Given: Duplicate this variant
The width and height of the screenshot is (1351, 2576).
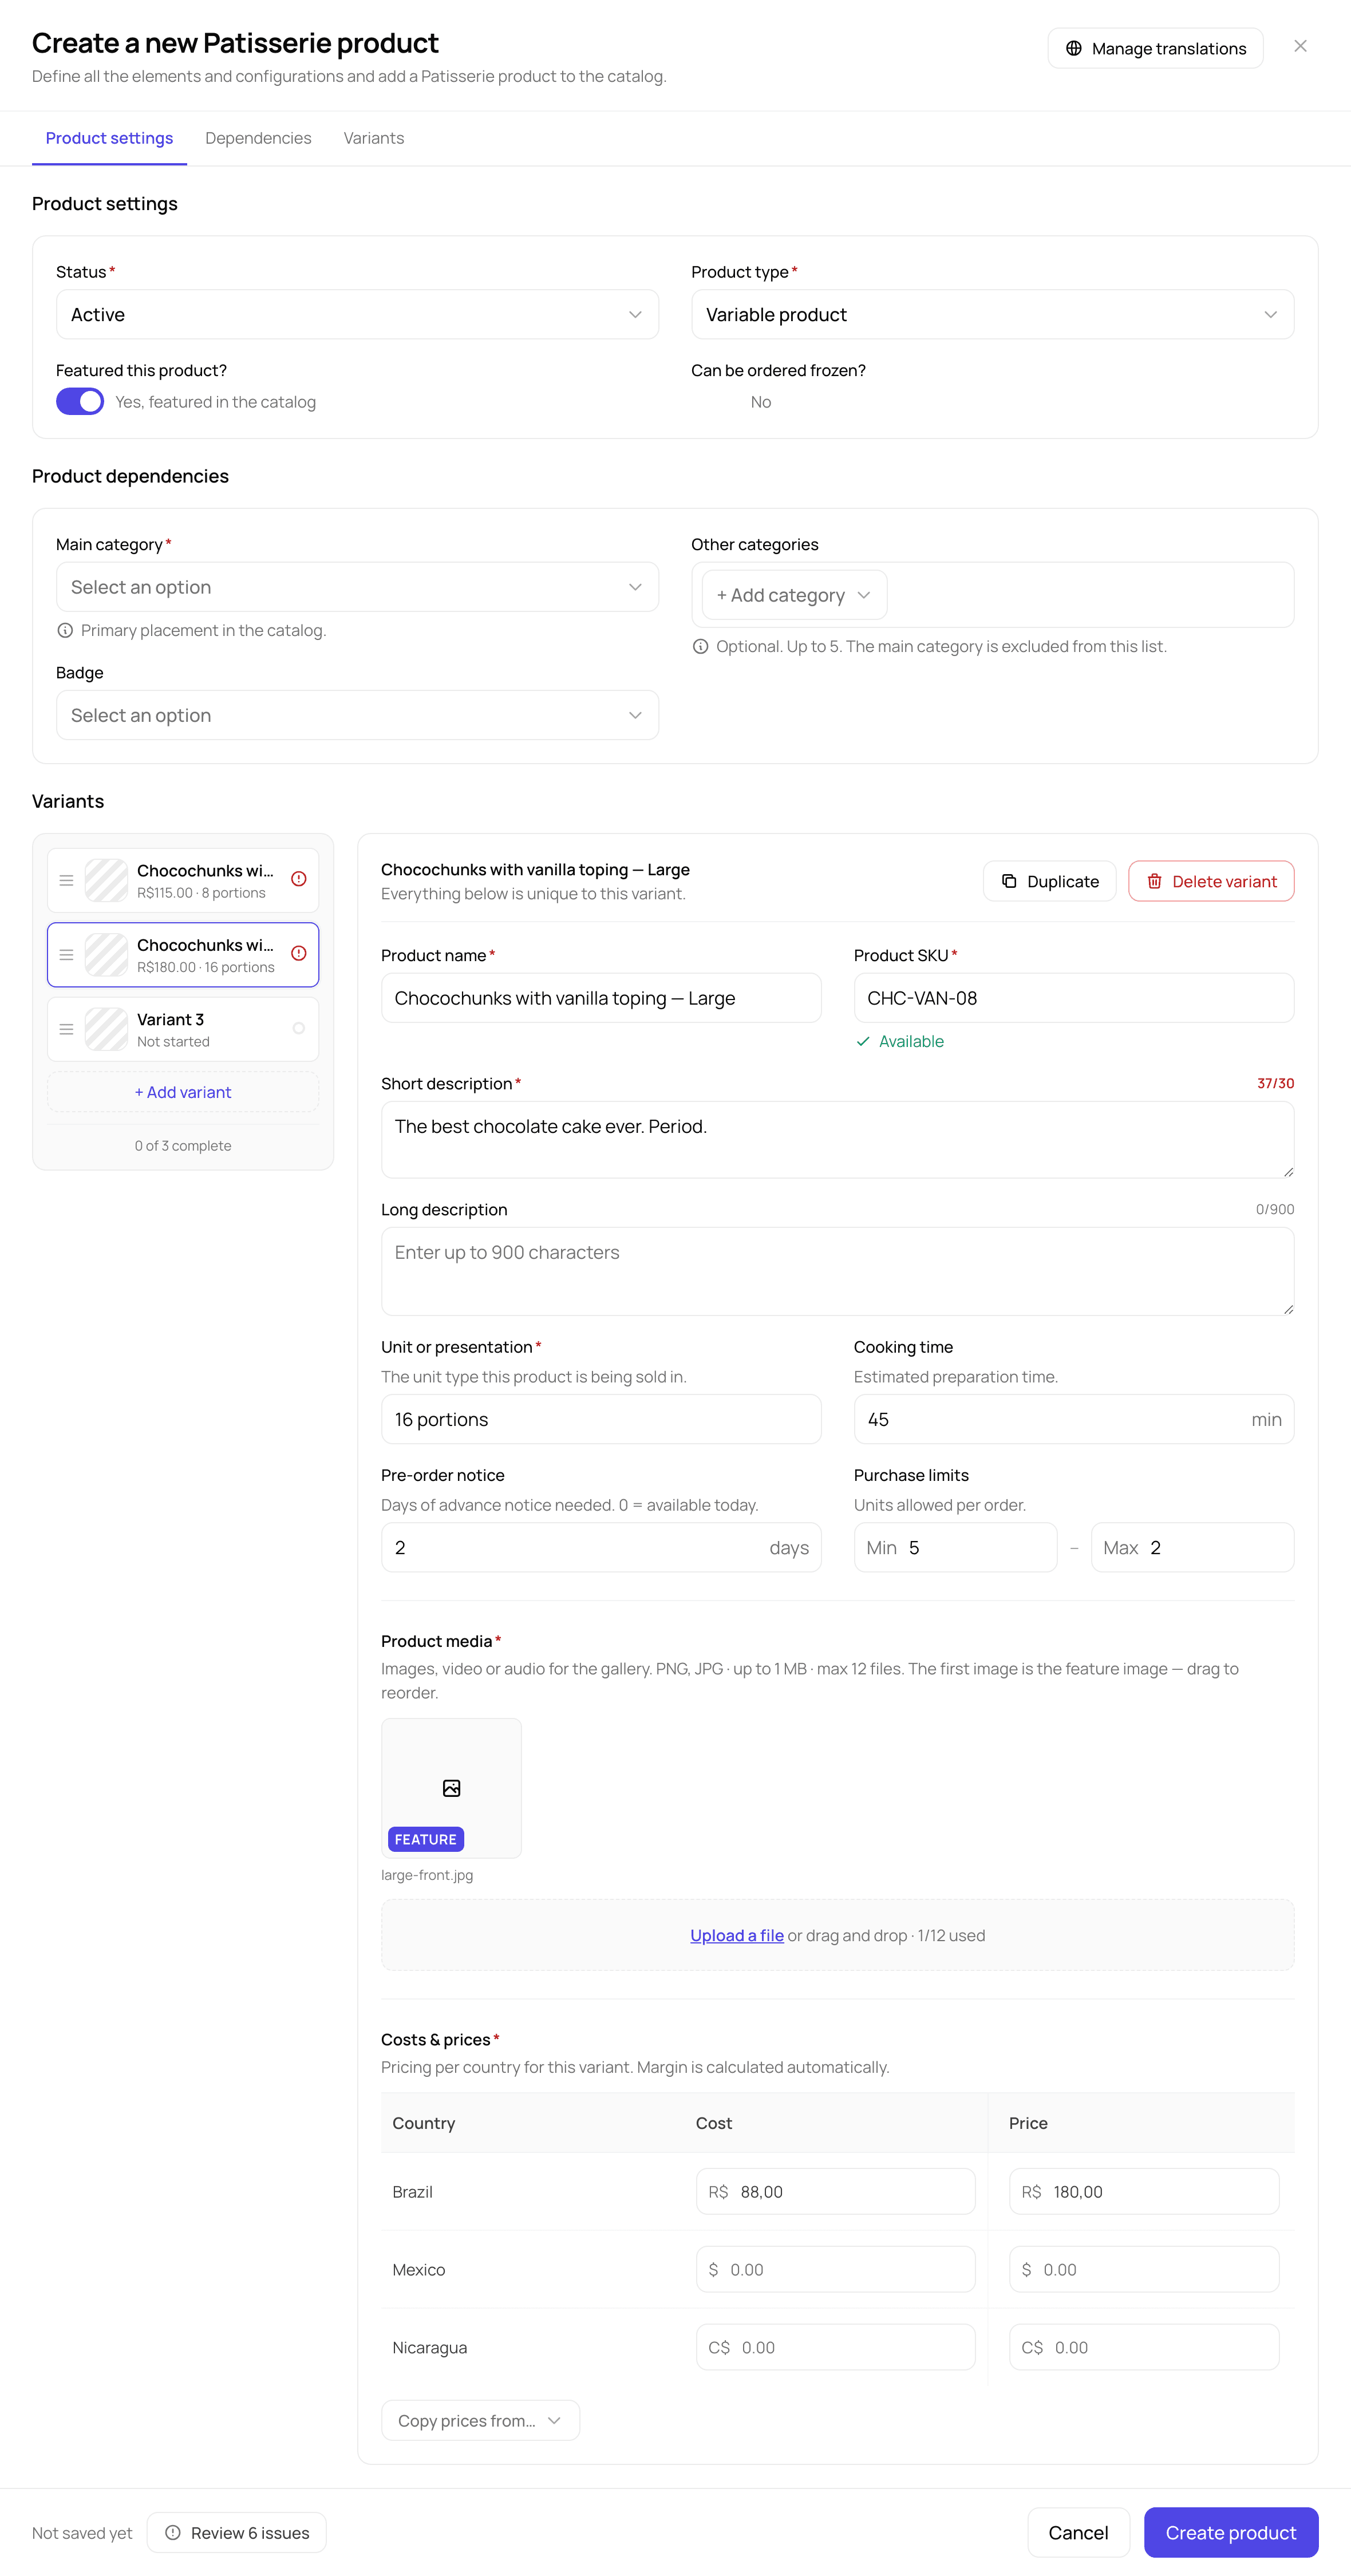Looking at the screenshot, I should pos(1049,881).
